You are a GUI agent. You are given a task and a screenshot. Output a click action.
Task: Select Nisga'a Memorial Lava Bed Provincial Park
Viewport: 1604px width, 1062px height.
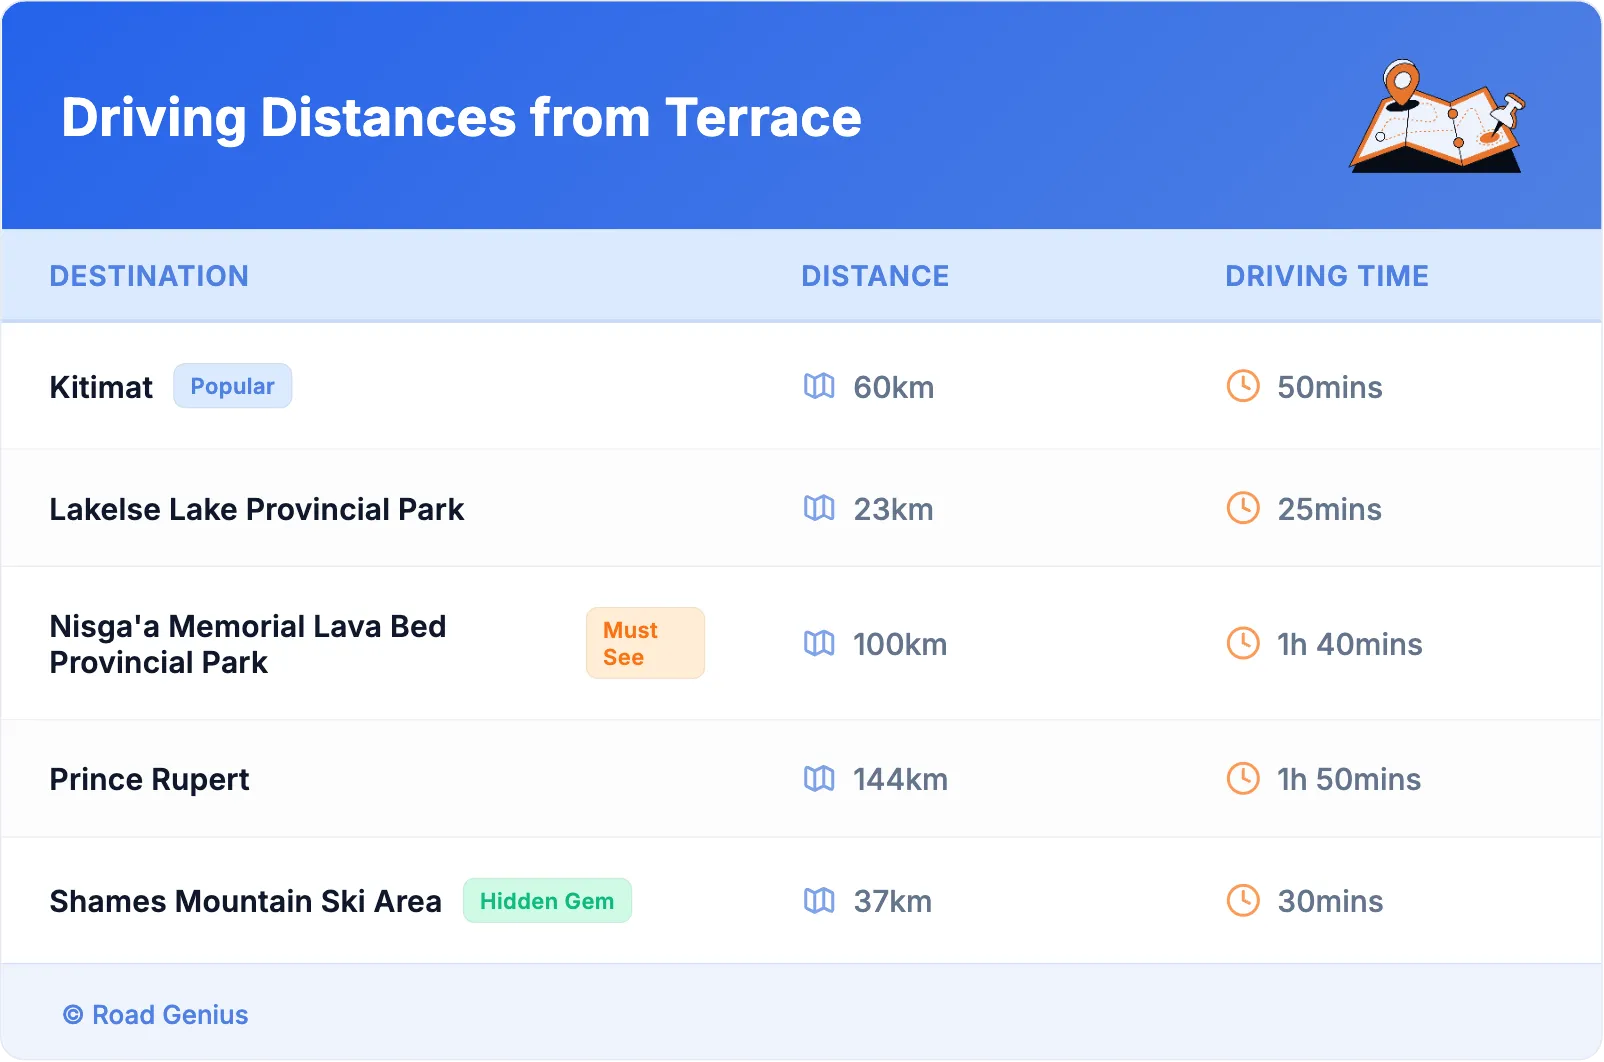click(248, 644)
